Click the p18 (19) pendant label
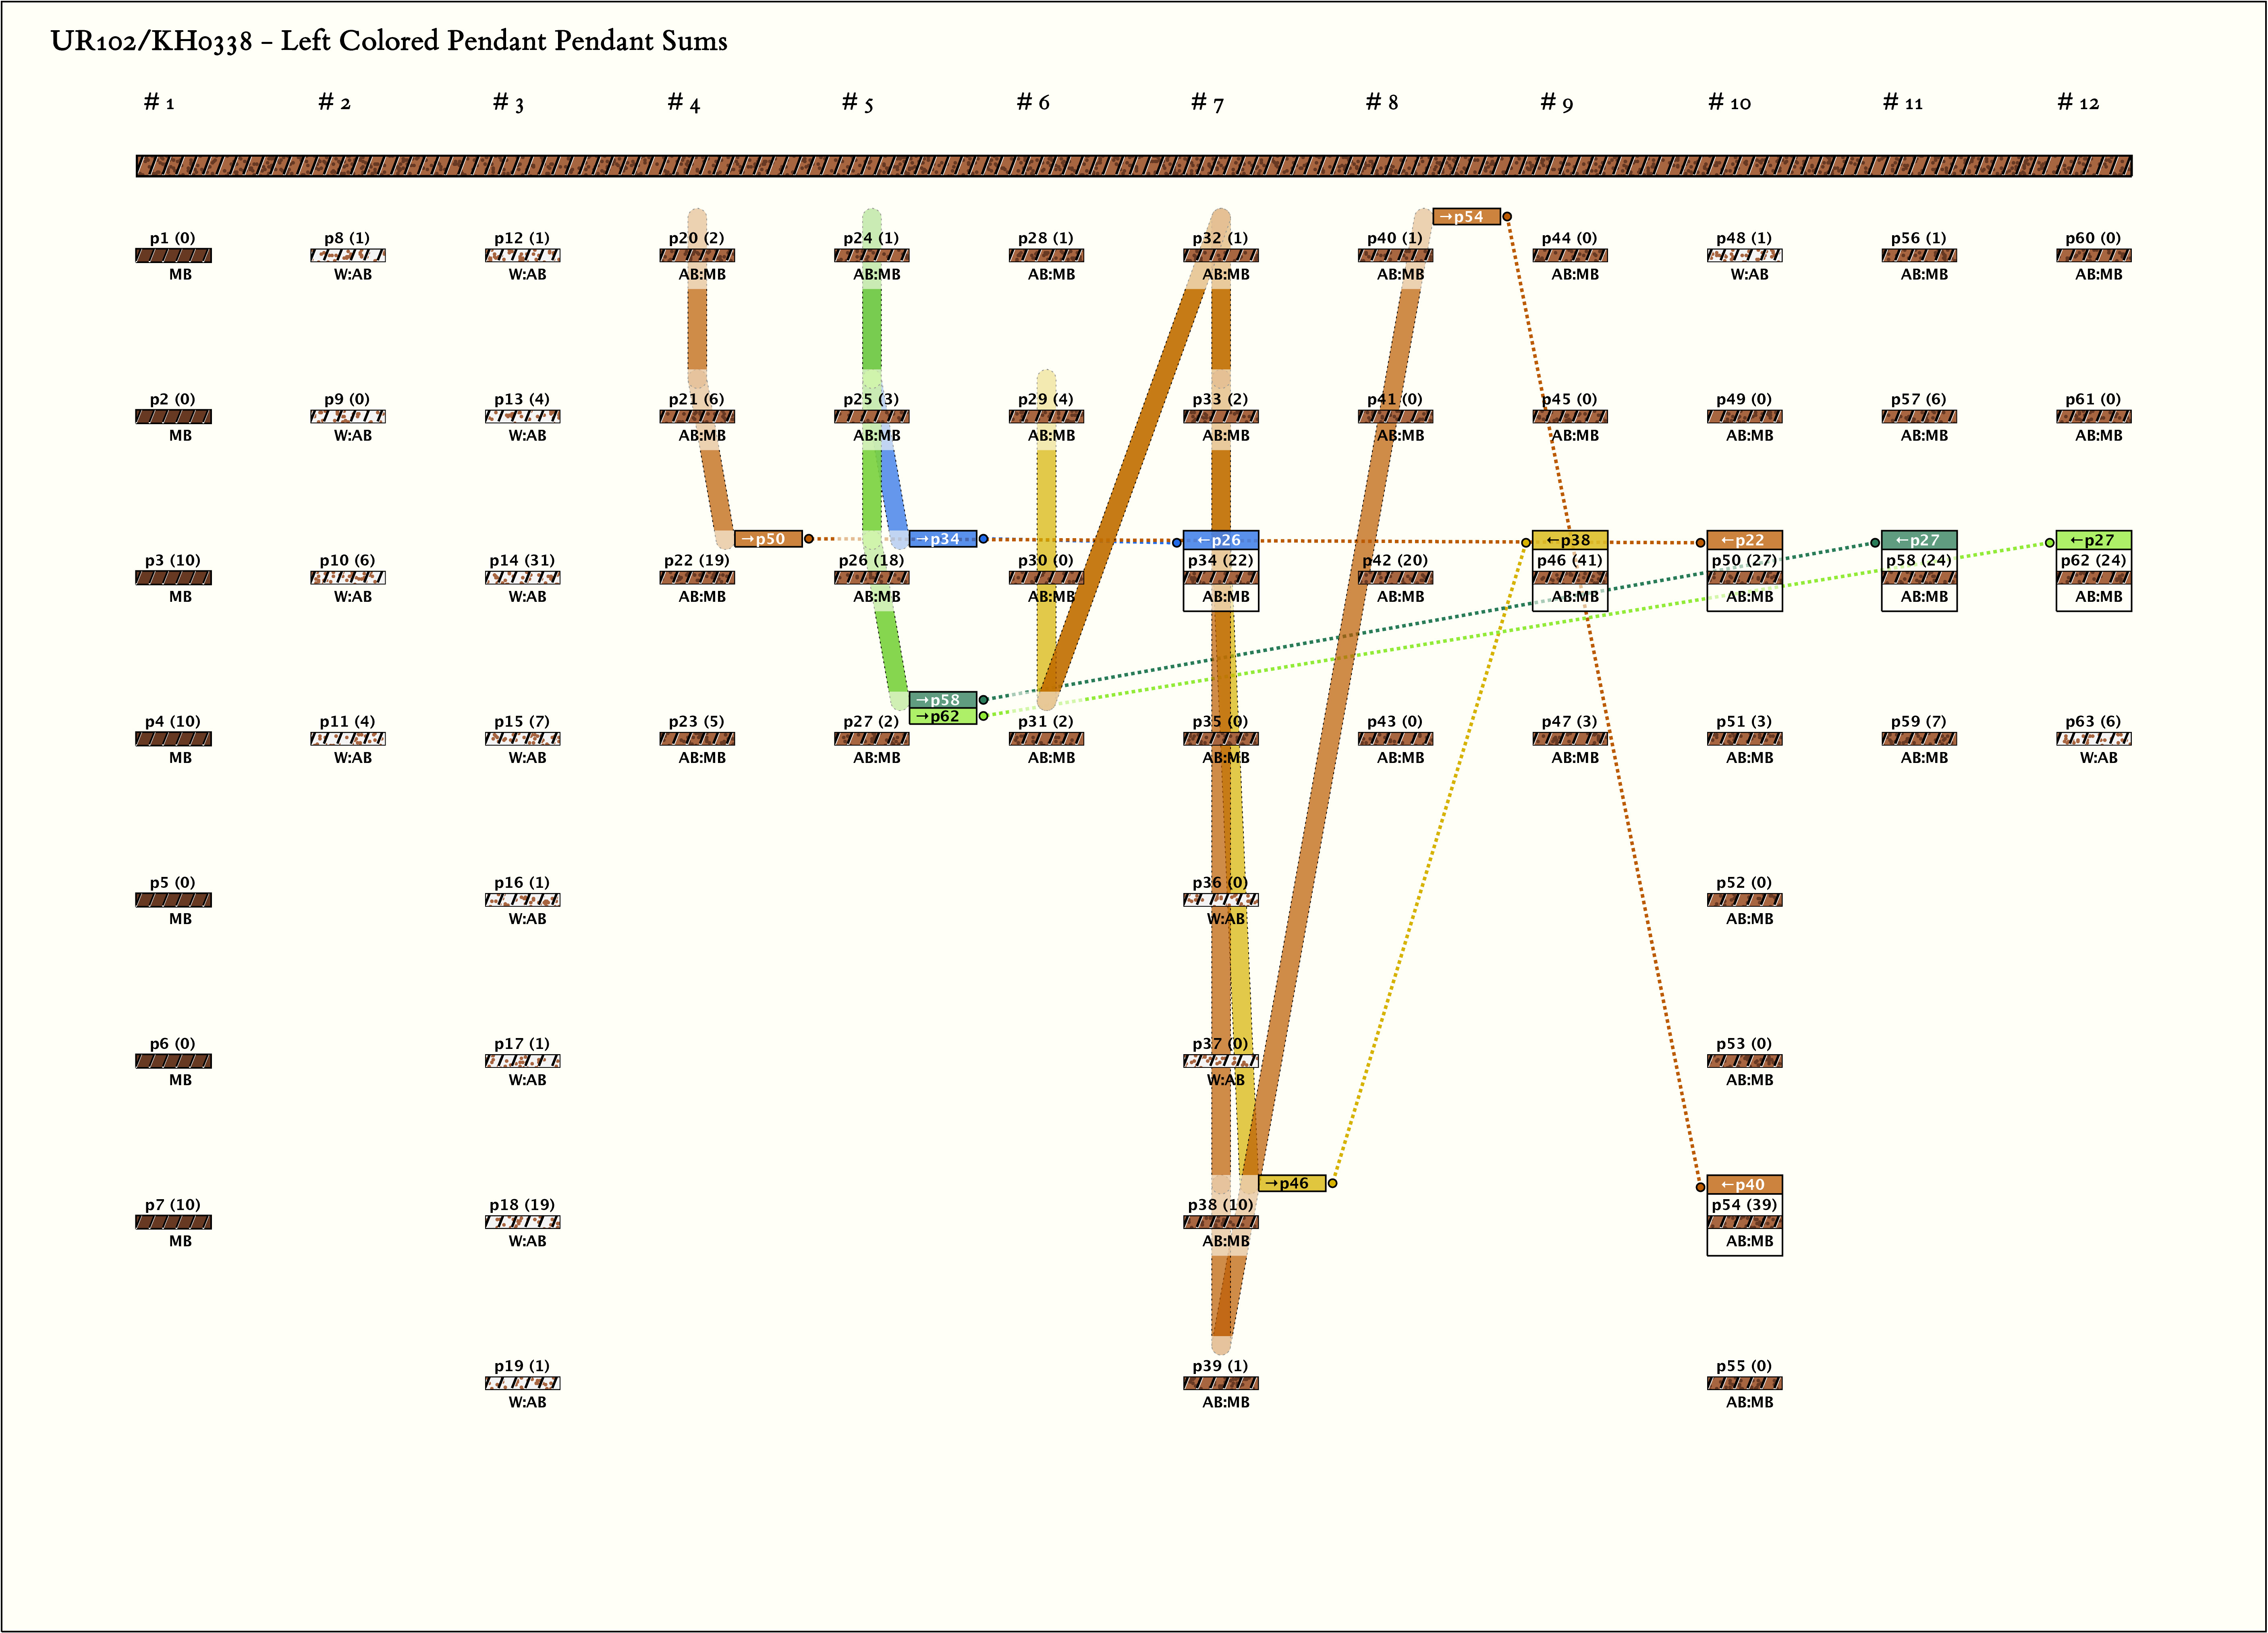The height and width of the screenshot is (1633, 2268). (522, 1205)
